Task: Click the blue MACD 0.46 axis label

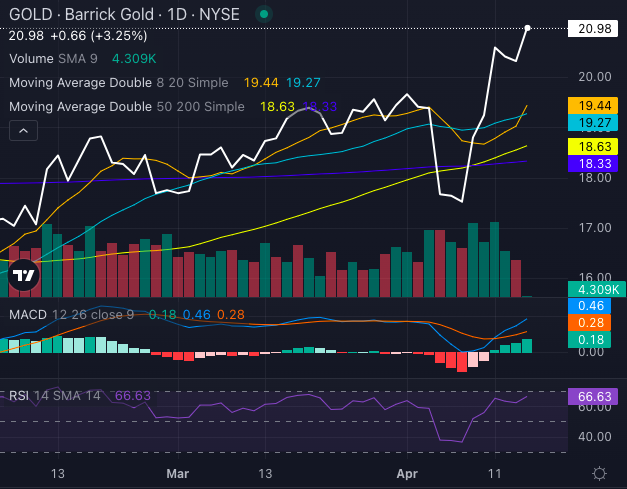Action: 594,305
